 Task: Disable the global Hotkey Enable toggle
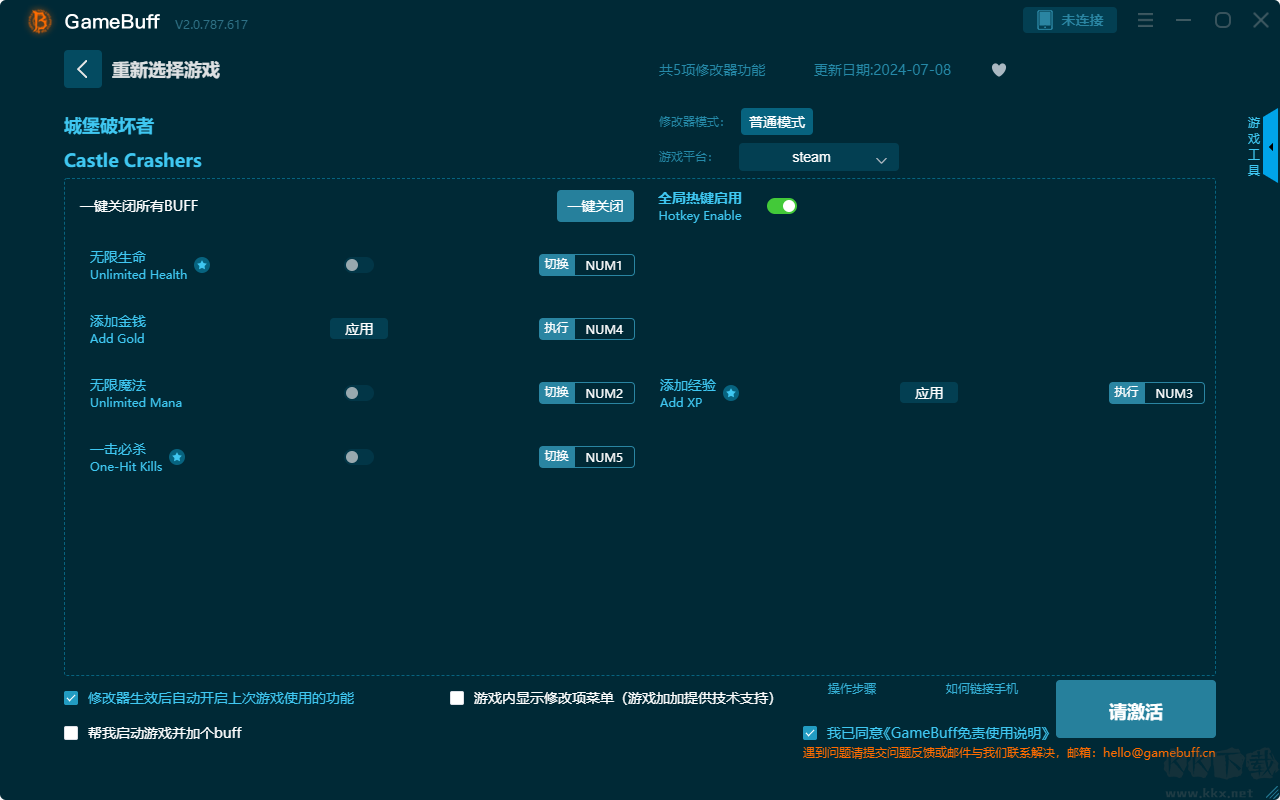coord(781,206)
